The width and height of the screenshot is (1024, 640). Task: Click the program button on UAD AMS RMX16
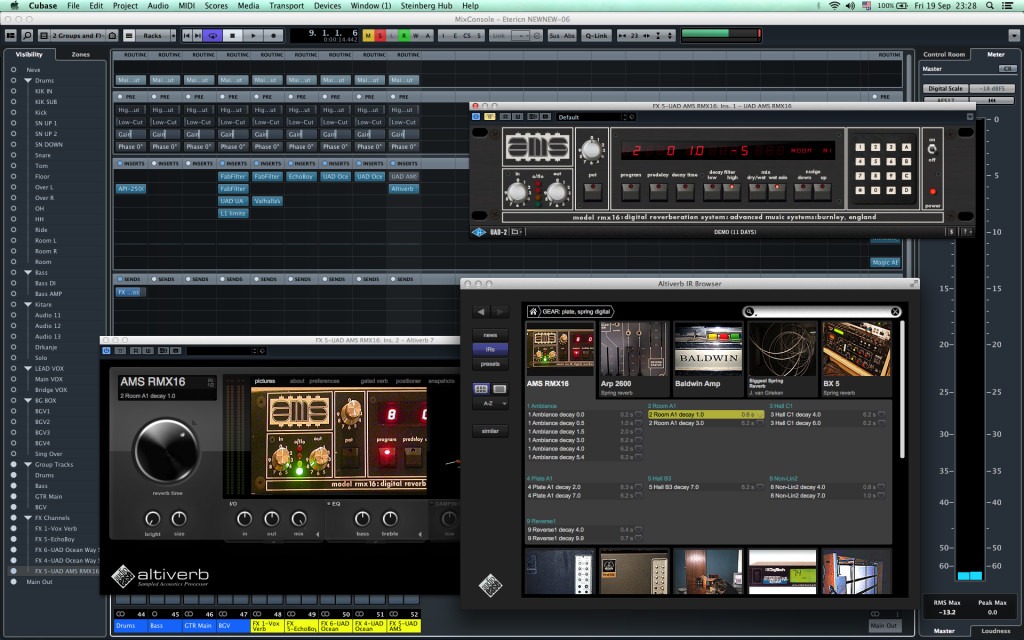[x=630, y=191]
